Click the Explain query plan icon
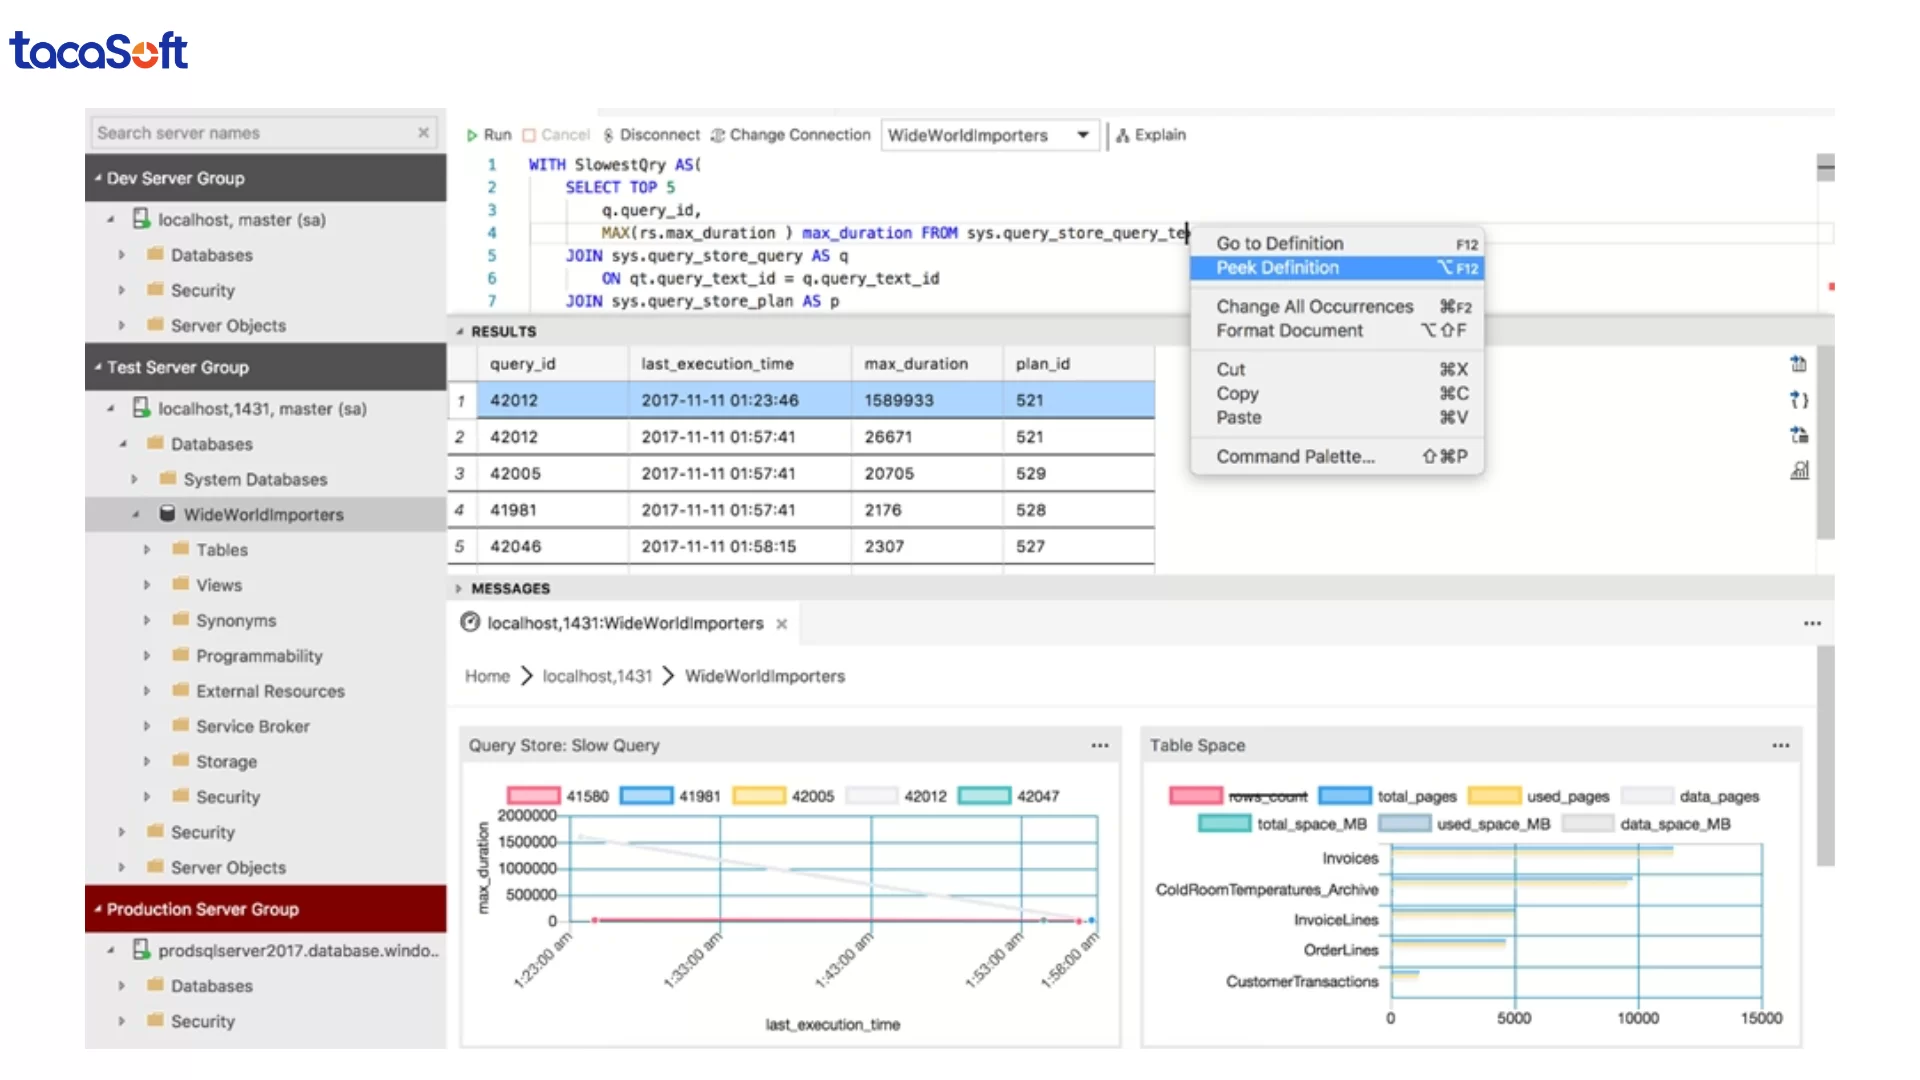Viewport: 1920px width, 1080px height. (1123, 135)
